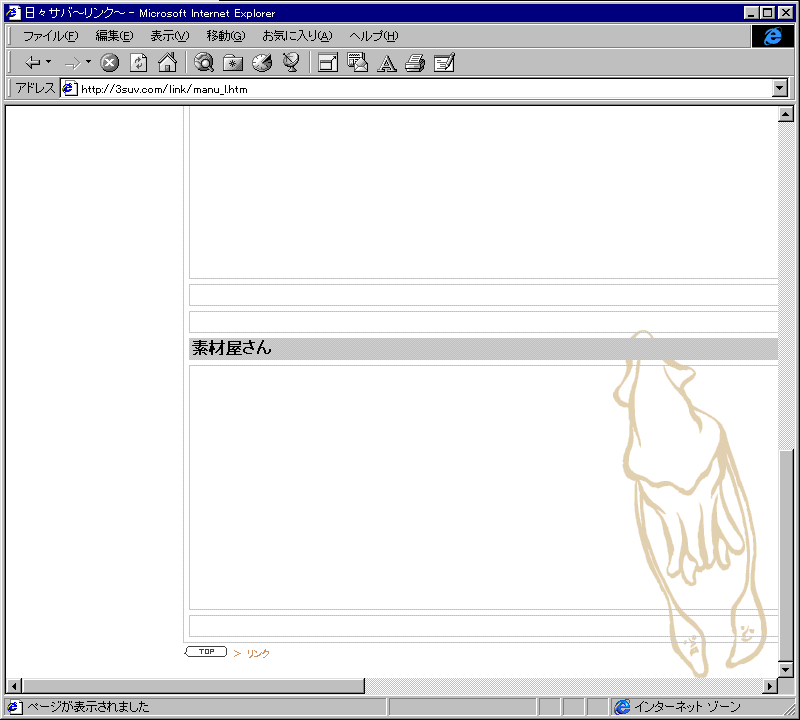Viewport: 800px width, 720px height.
Task: Open the 表示(V) menu
Action: (169, 36)
